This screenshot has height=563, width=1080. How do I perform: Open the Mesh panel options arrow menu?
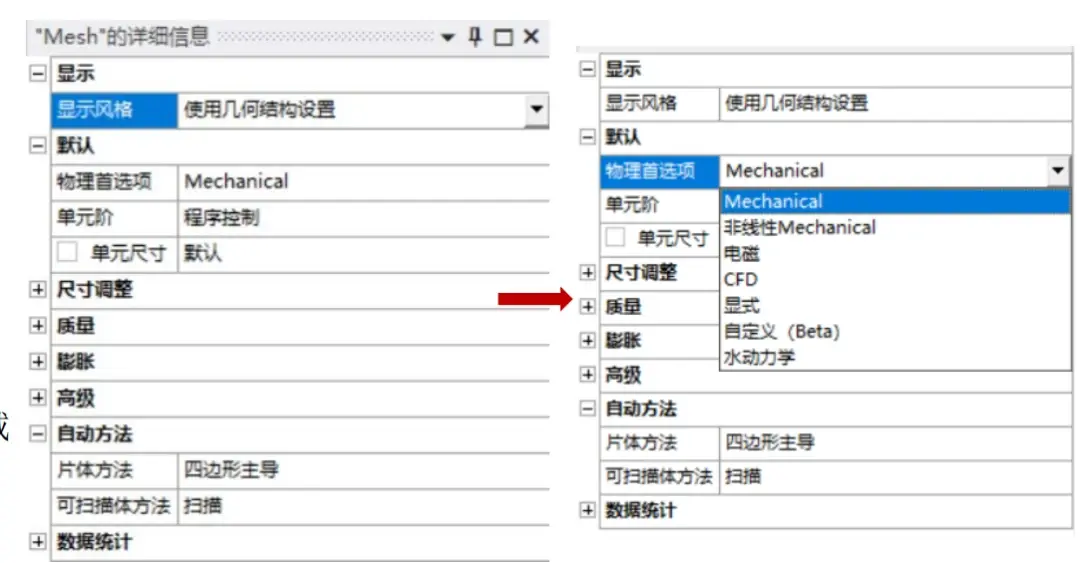(x=448, y=37)
